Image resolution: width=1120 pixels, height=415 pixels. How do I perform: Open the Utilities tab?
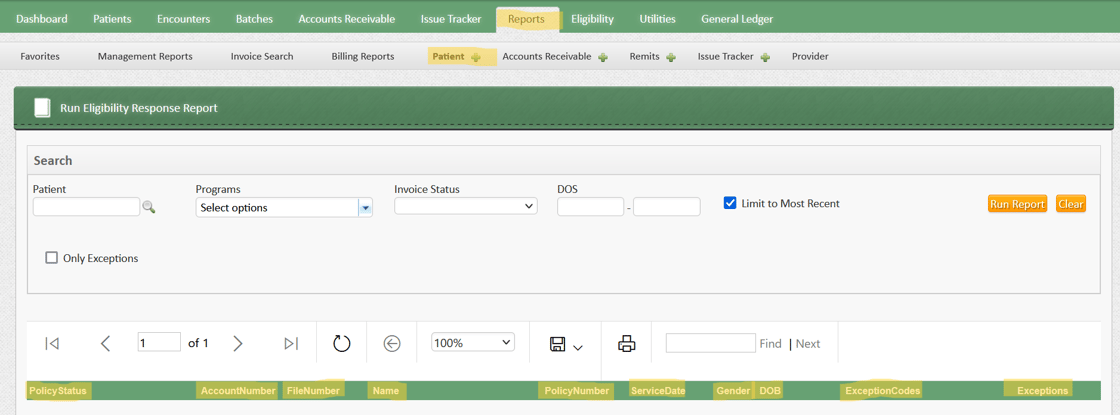657,19
